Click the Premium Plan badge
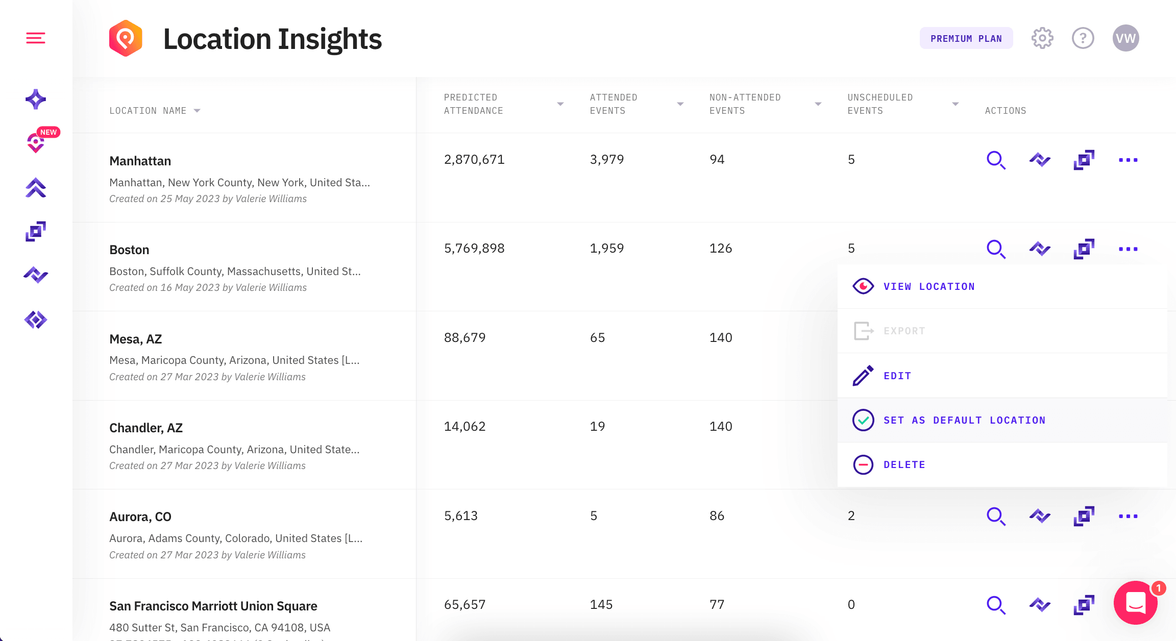Viewport: 1176px width, 641px height. [966, 38]
